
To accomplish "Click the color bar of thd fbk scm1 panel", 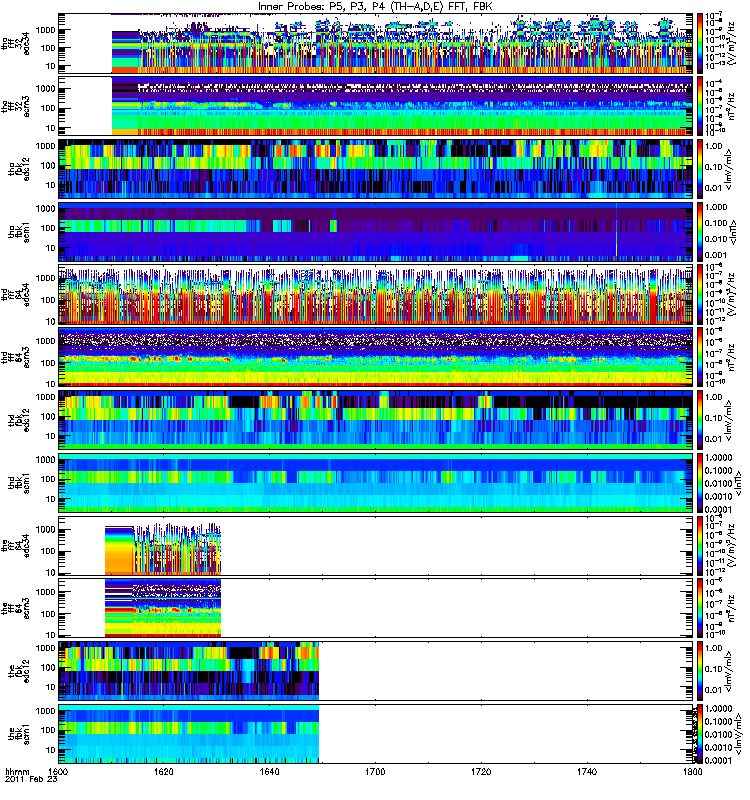I will 701,483.
